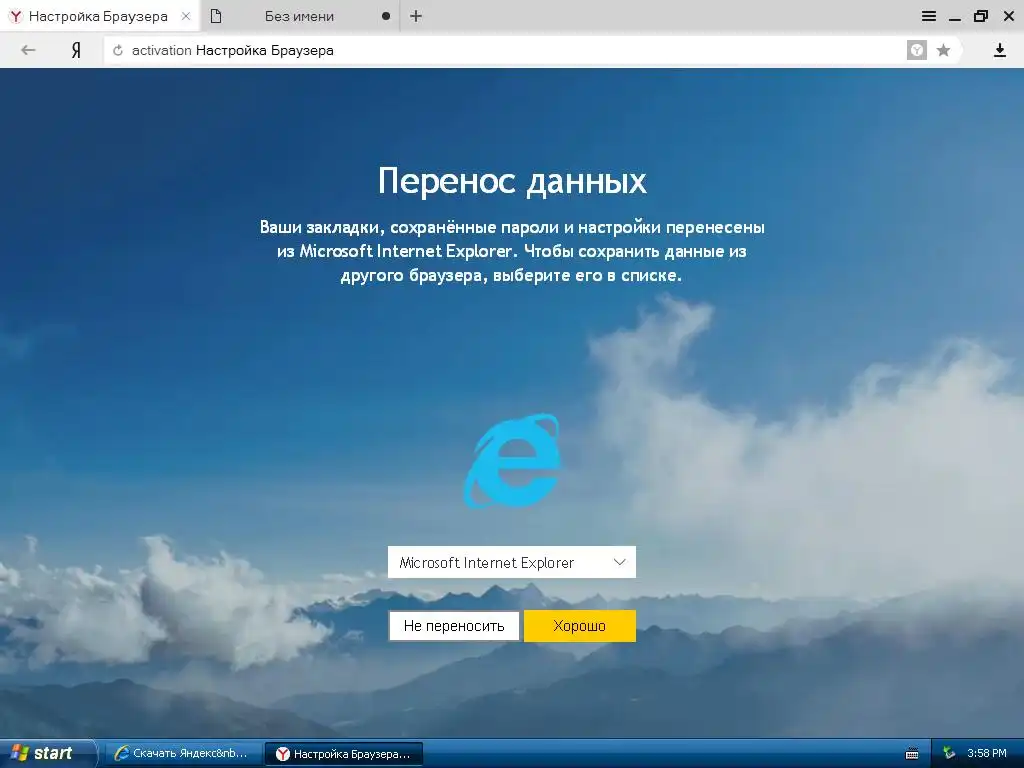Open the browser hamburger menu
The image size is (1024, 768).
click(x=929, y=16)
